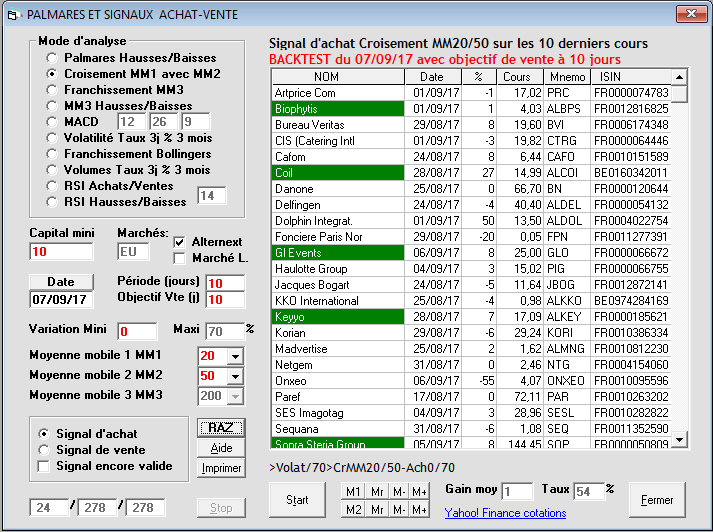Image resolution: width=713 pixels, height=532 pixels.
Task: Click the Start button
Action: point(297,500)
